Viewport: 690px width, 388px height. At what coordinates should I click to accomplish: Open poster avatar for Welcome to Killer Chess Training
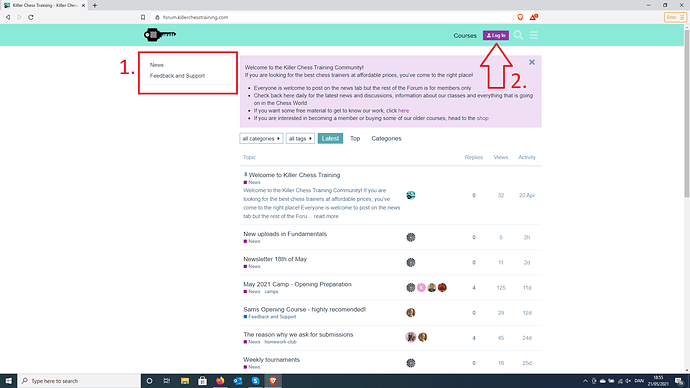[411, 195]
